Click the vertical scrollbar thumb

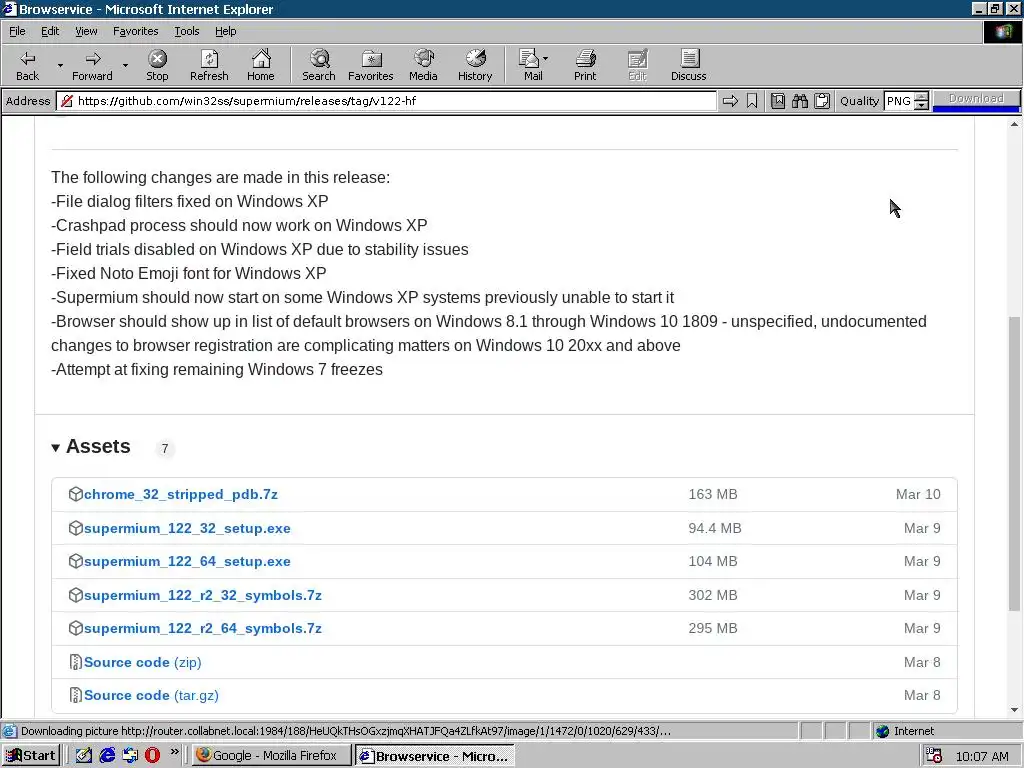[x=1014, y=464]
